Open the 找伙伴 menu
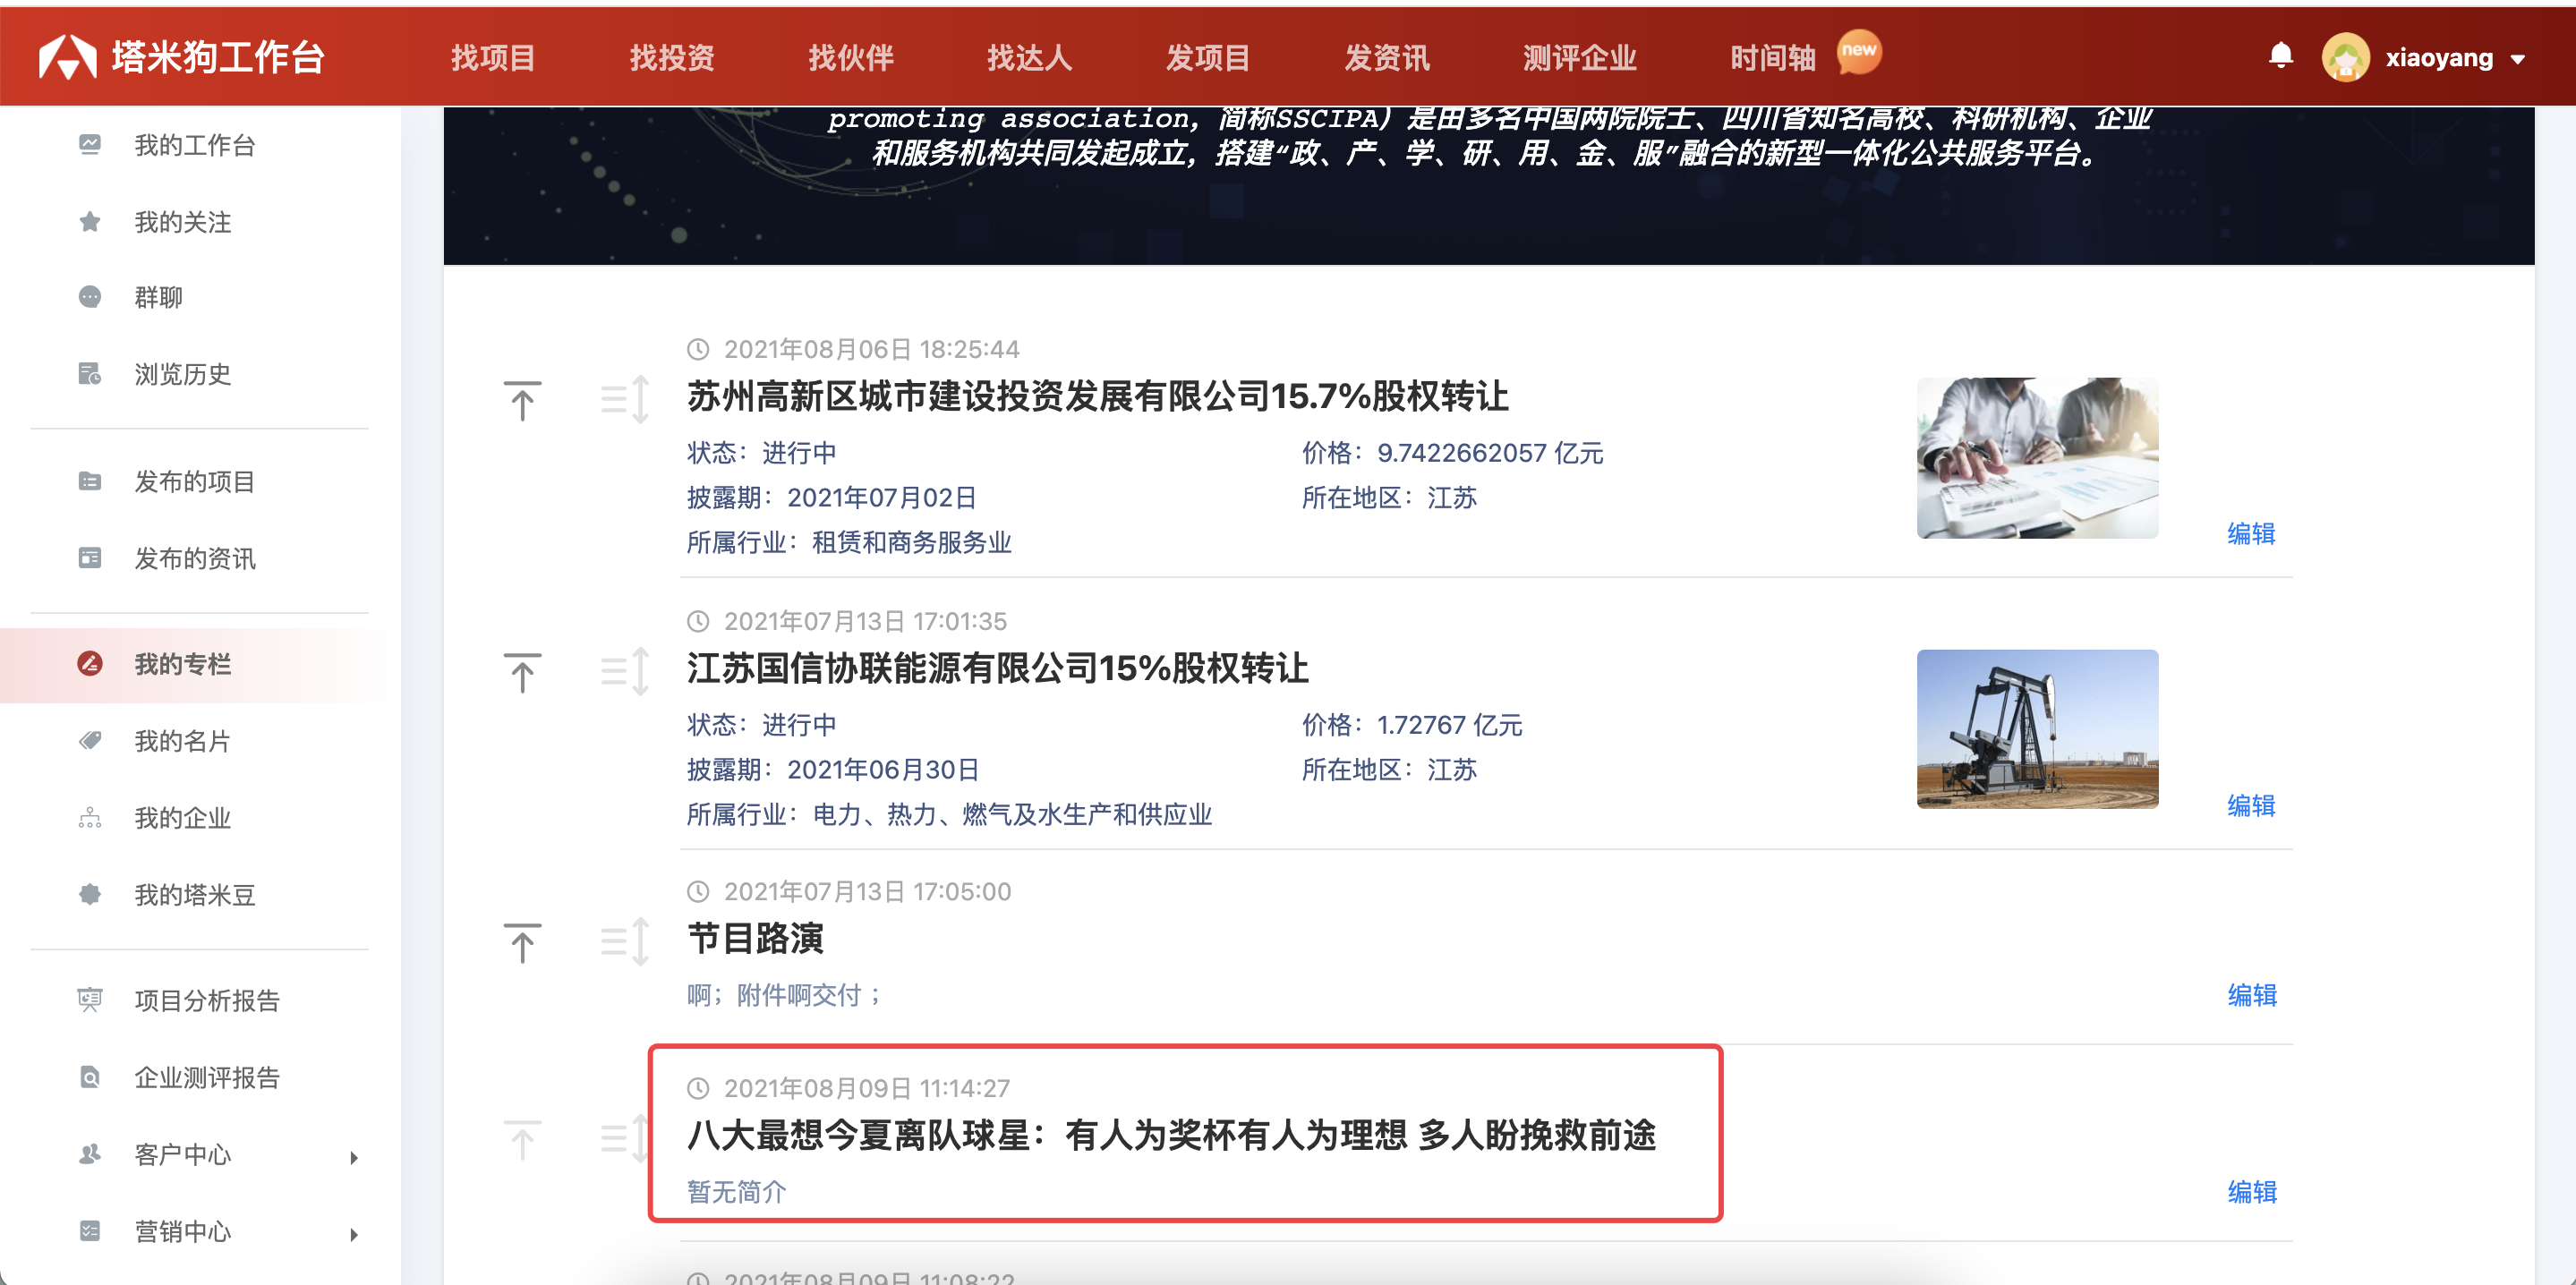This screenshot has height=1285, width=2576. click(x=851, y=58)
